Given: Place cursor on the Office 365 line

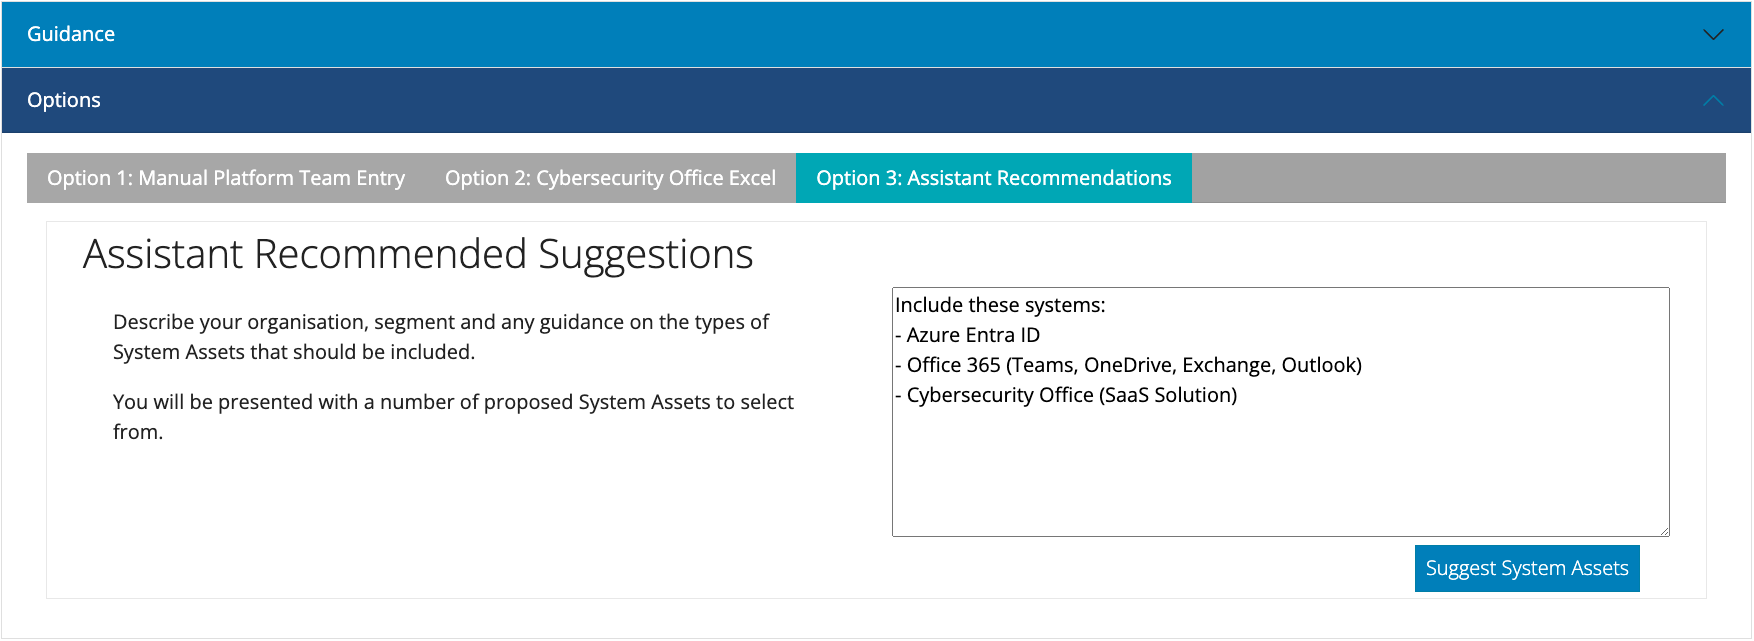Looking at the screenshot, I should coord(1128,365).
